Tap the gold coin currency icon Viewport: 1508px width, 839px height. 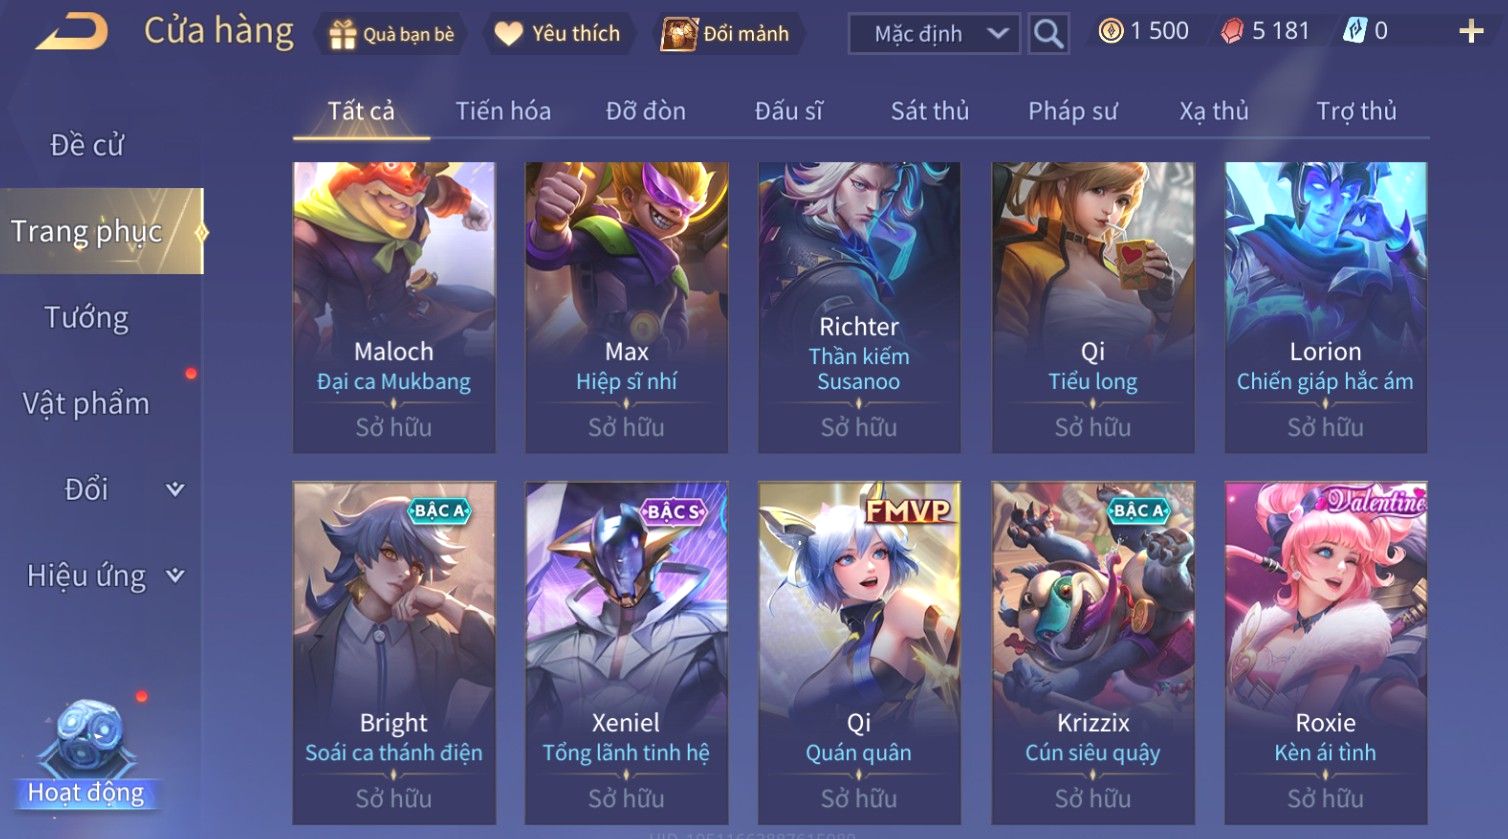point(1110,32)
